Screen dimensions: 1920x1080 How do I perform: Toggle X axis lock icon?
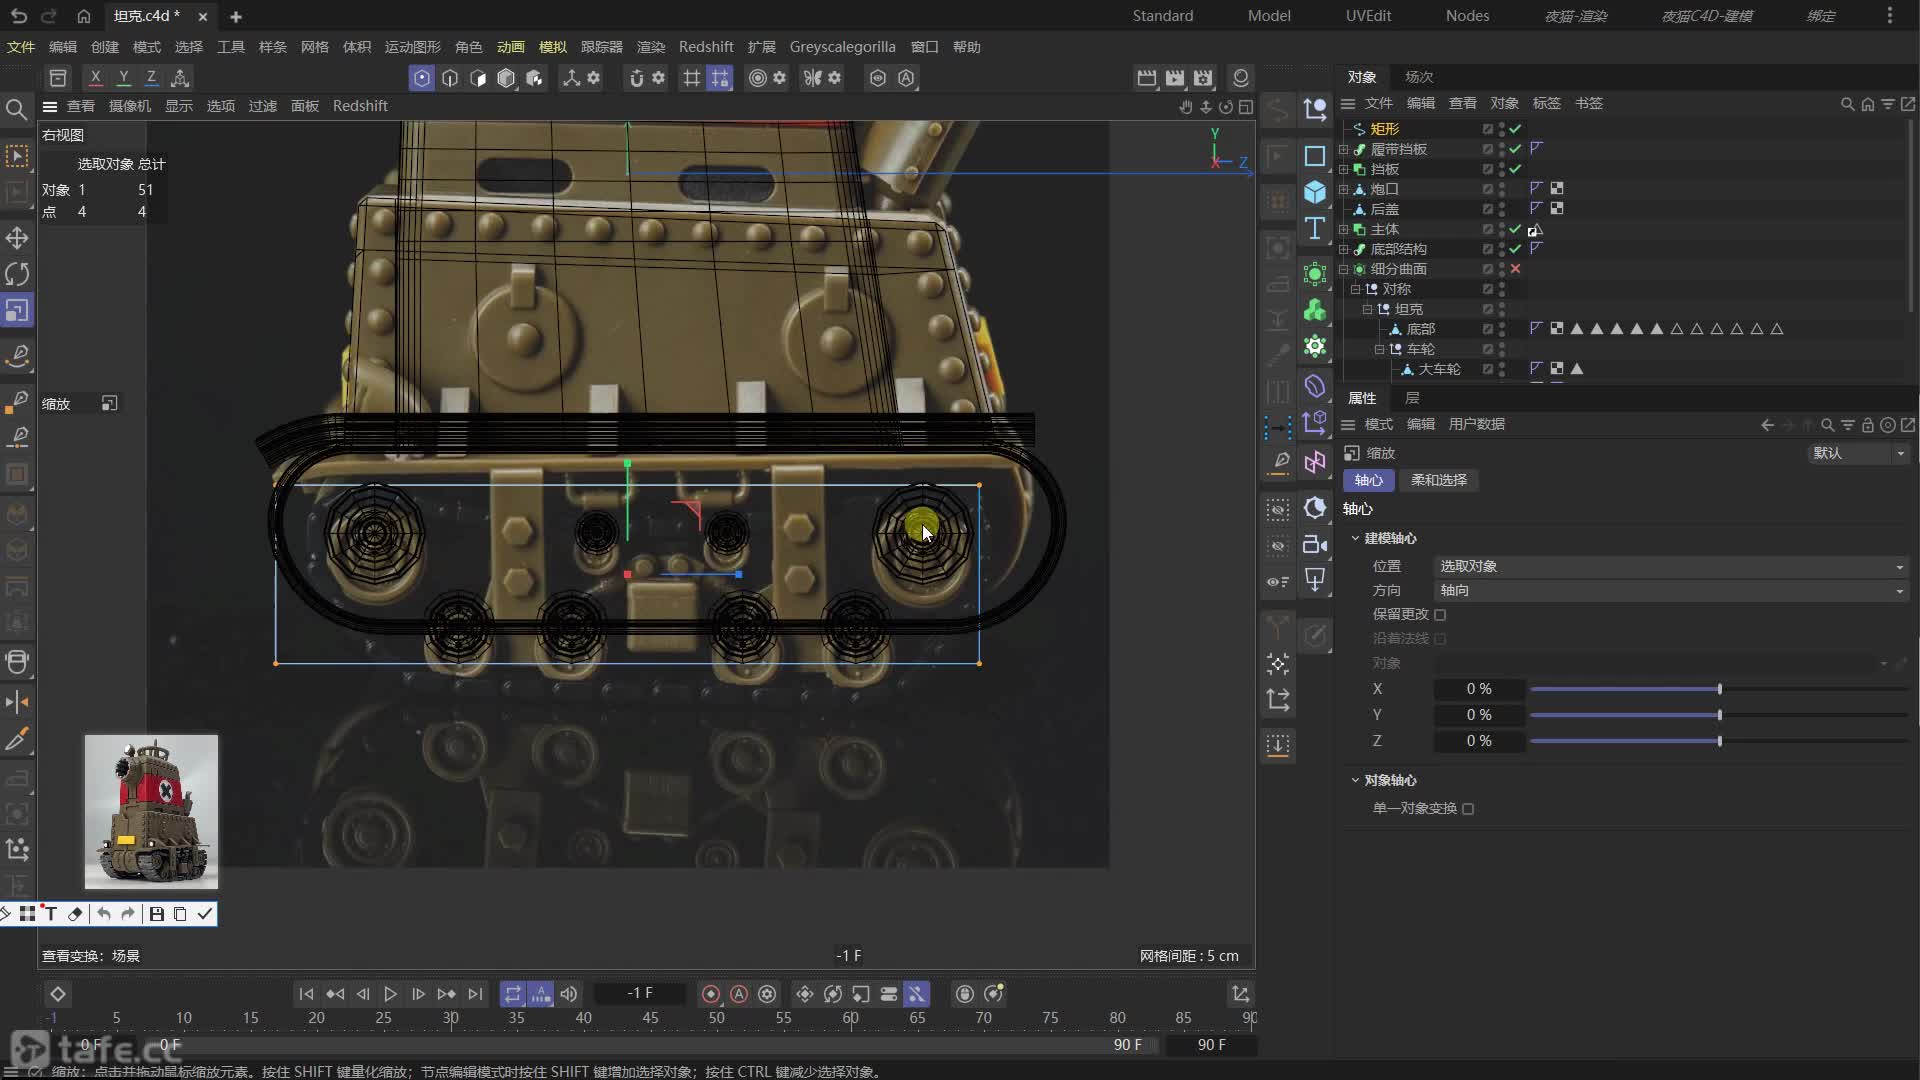point(95,77)
